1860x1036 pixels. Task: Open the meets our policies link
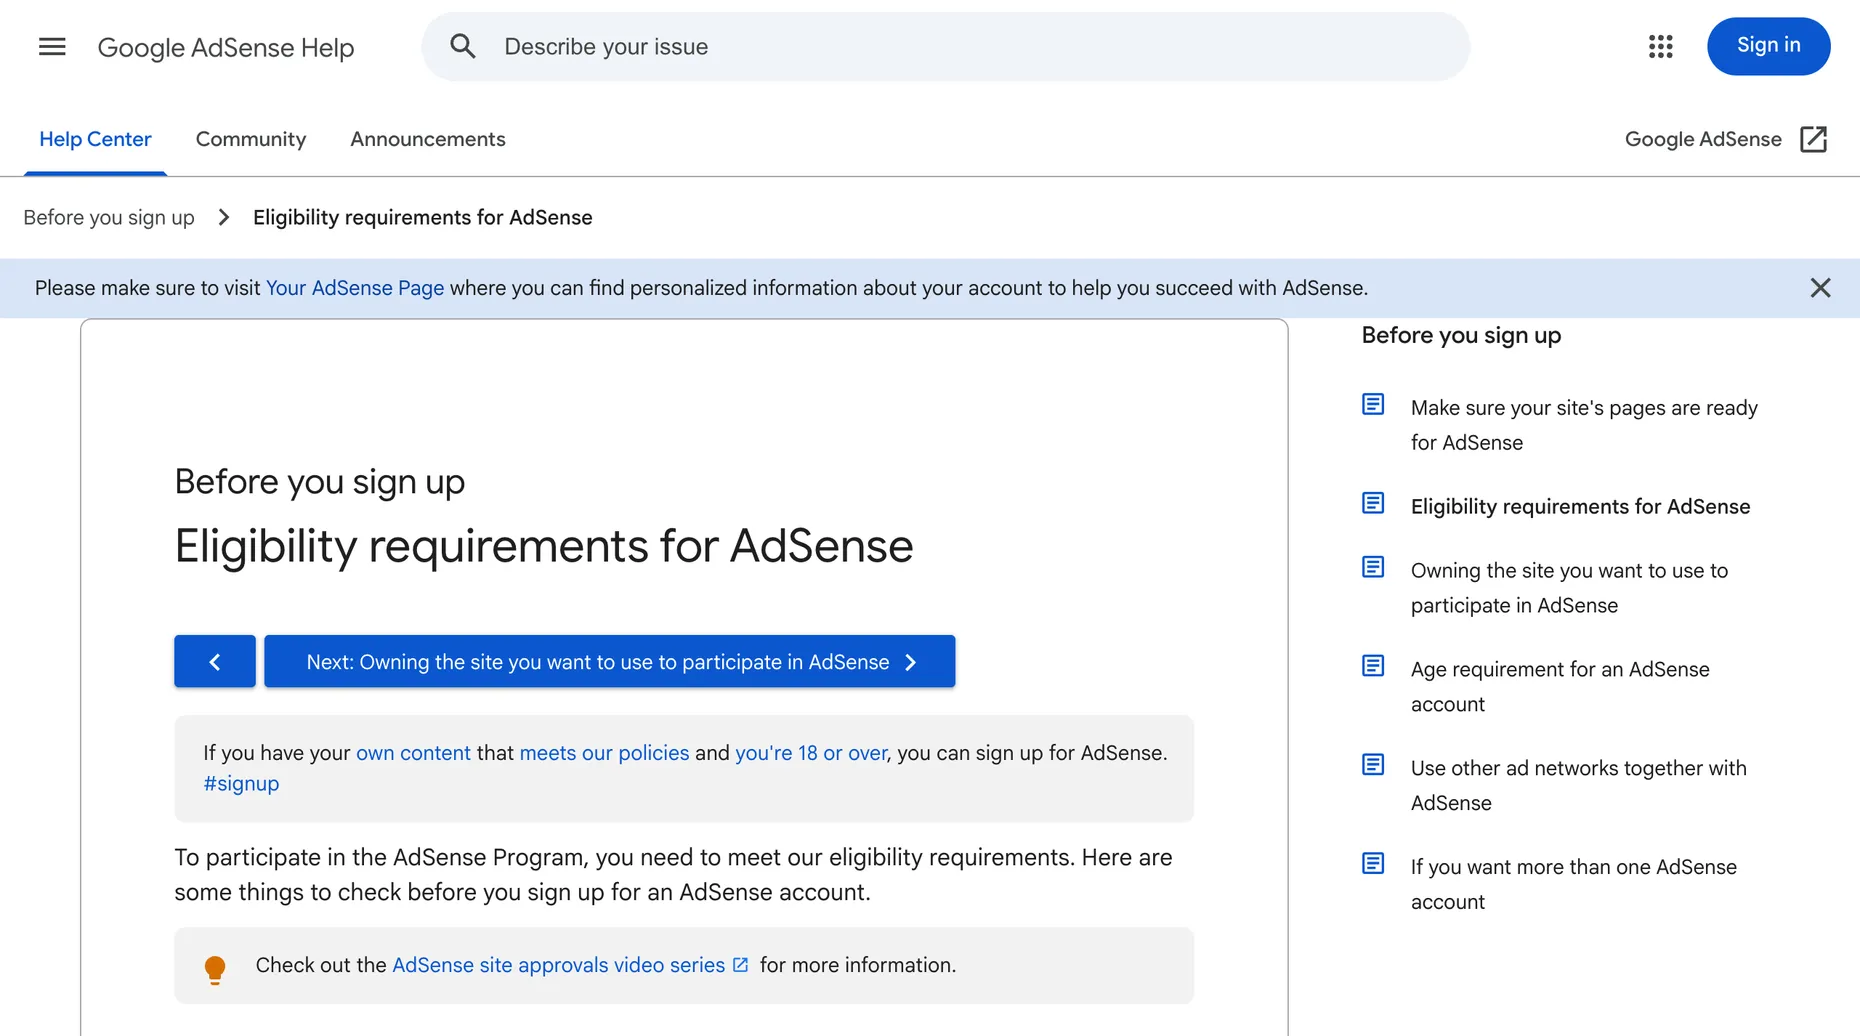pyautogui.click(x=604, y=752)
